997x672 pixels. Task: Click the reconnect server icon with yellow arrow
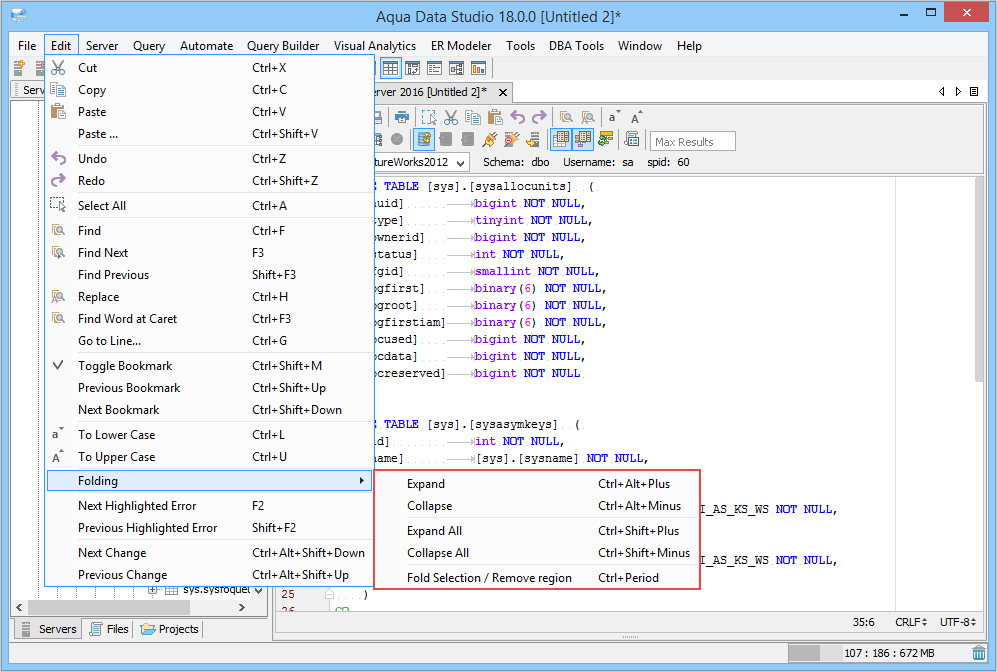tap(533, 139)
